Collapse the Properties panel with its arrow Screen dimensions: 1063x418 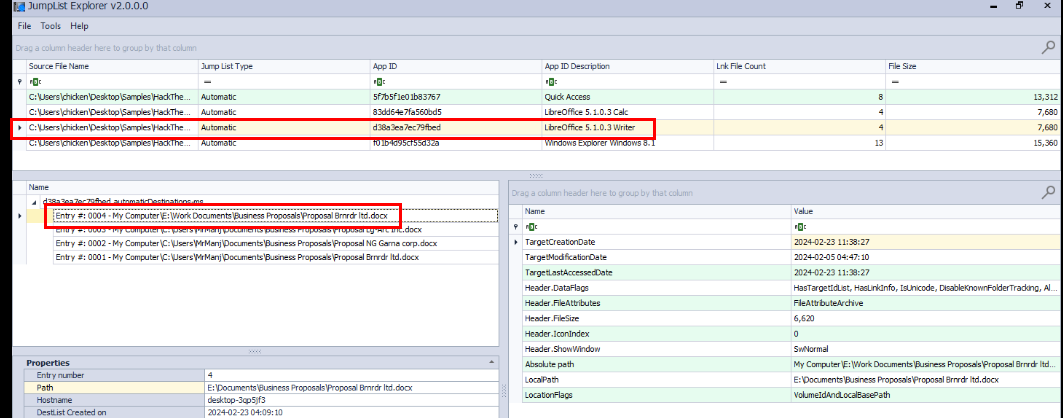coord(490,363)
